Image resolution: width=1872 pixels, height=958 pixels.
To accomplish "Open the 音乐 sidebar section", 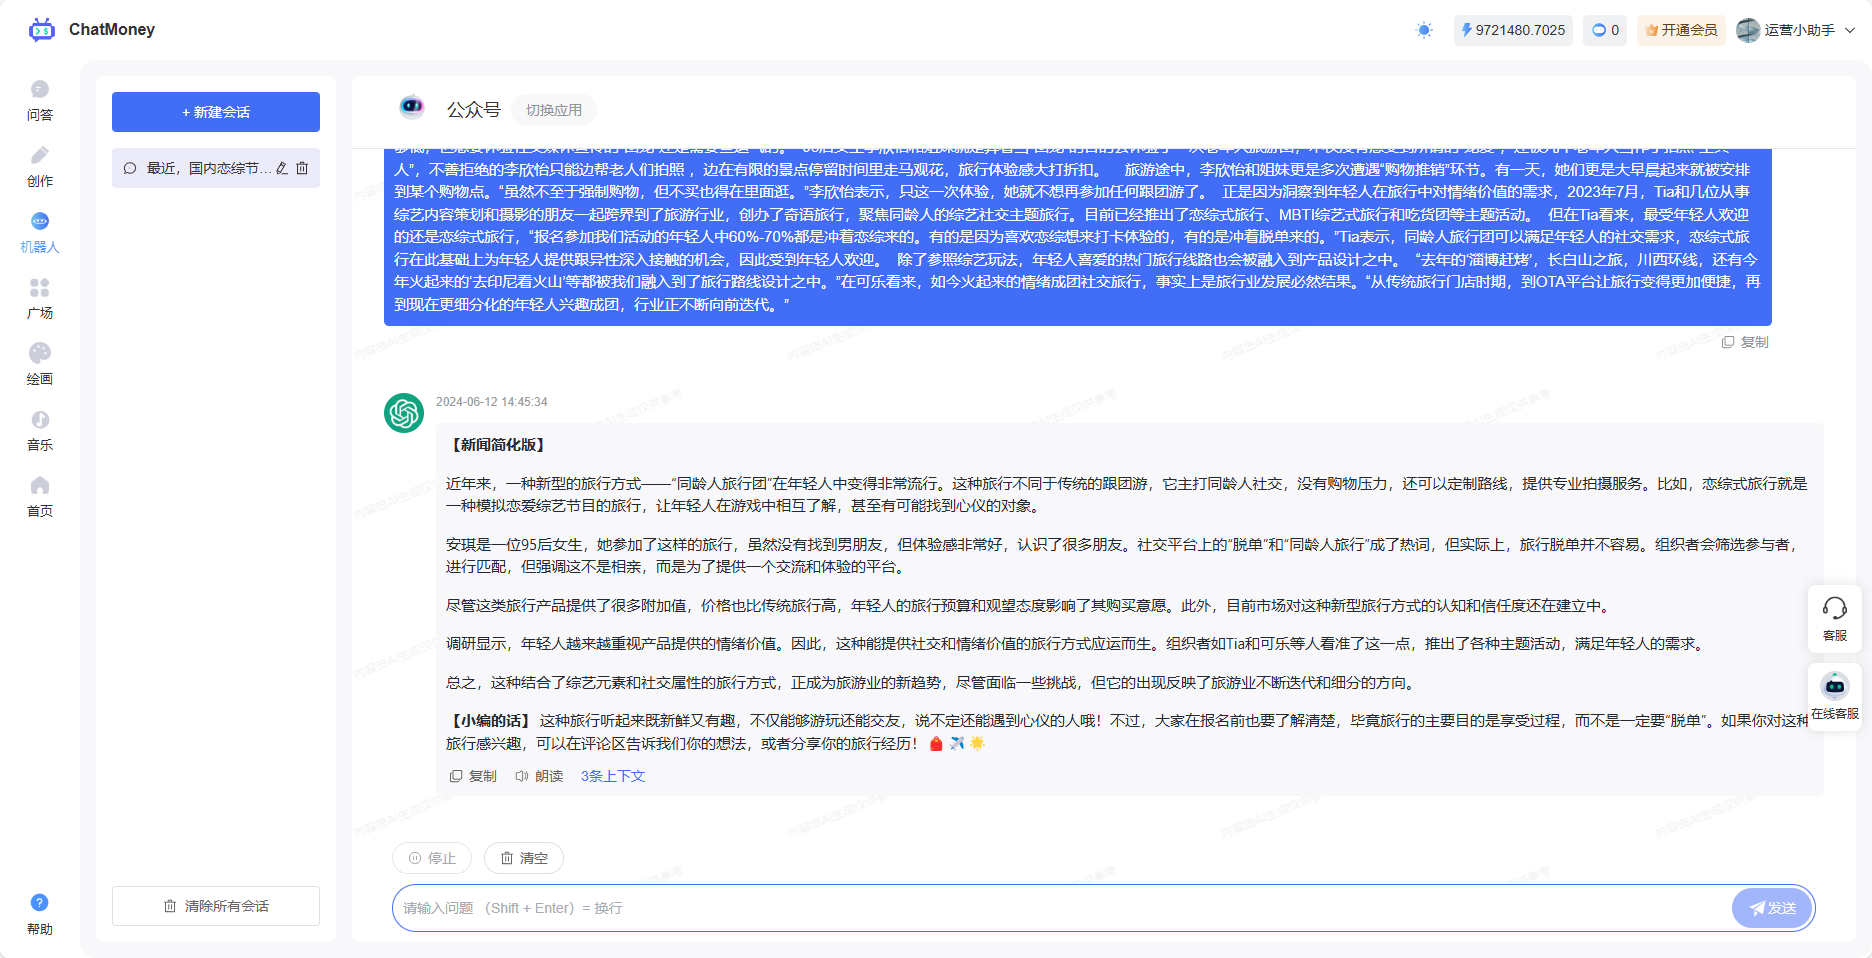I will 40,431.
